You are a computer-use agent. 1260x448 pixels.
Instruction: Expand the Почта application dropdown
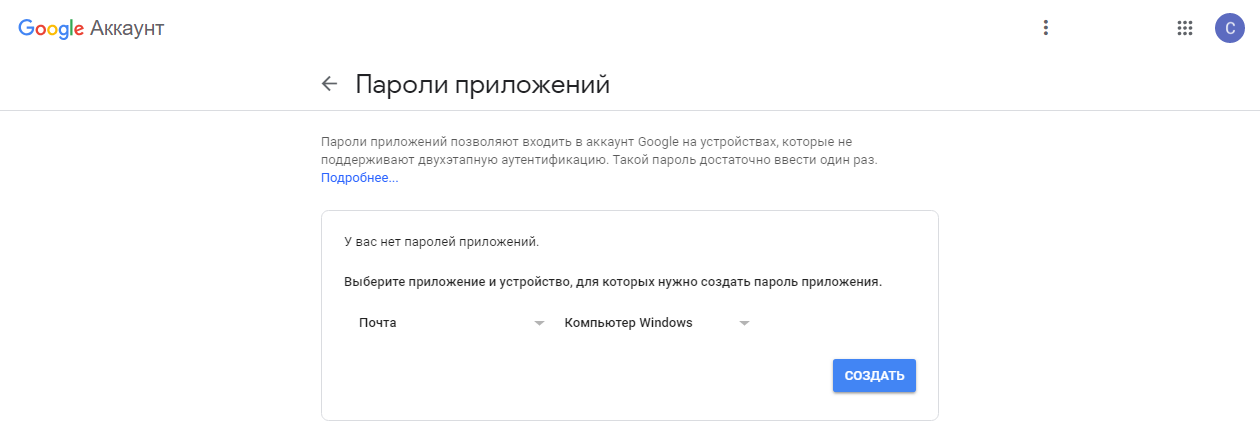click(440, 323)
